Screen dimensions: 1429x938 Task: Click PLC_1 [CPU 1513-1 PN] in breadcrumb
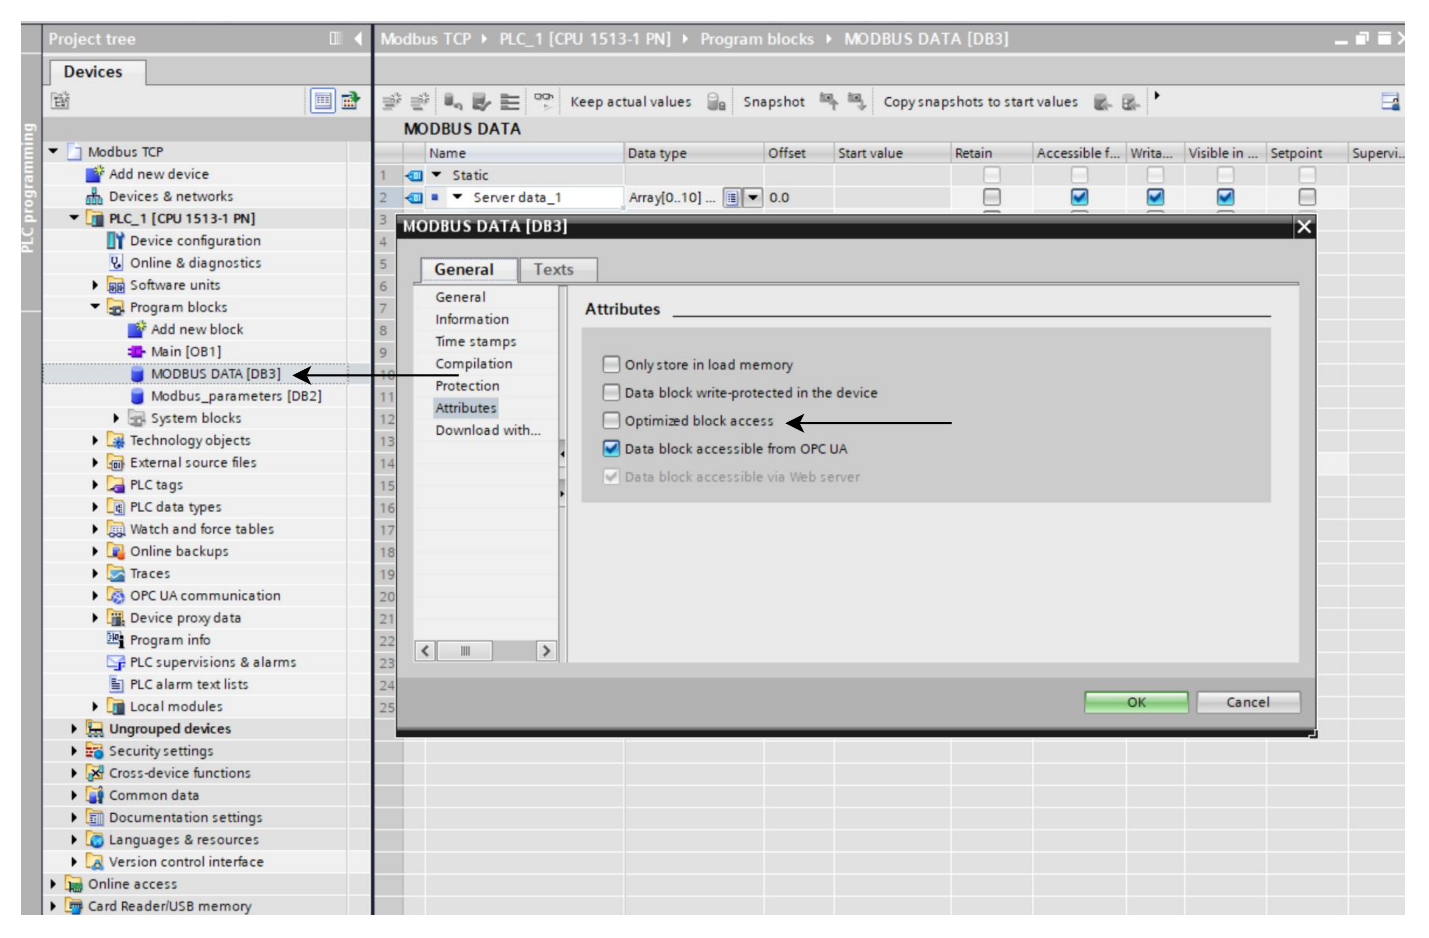(585, 39)
